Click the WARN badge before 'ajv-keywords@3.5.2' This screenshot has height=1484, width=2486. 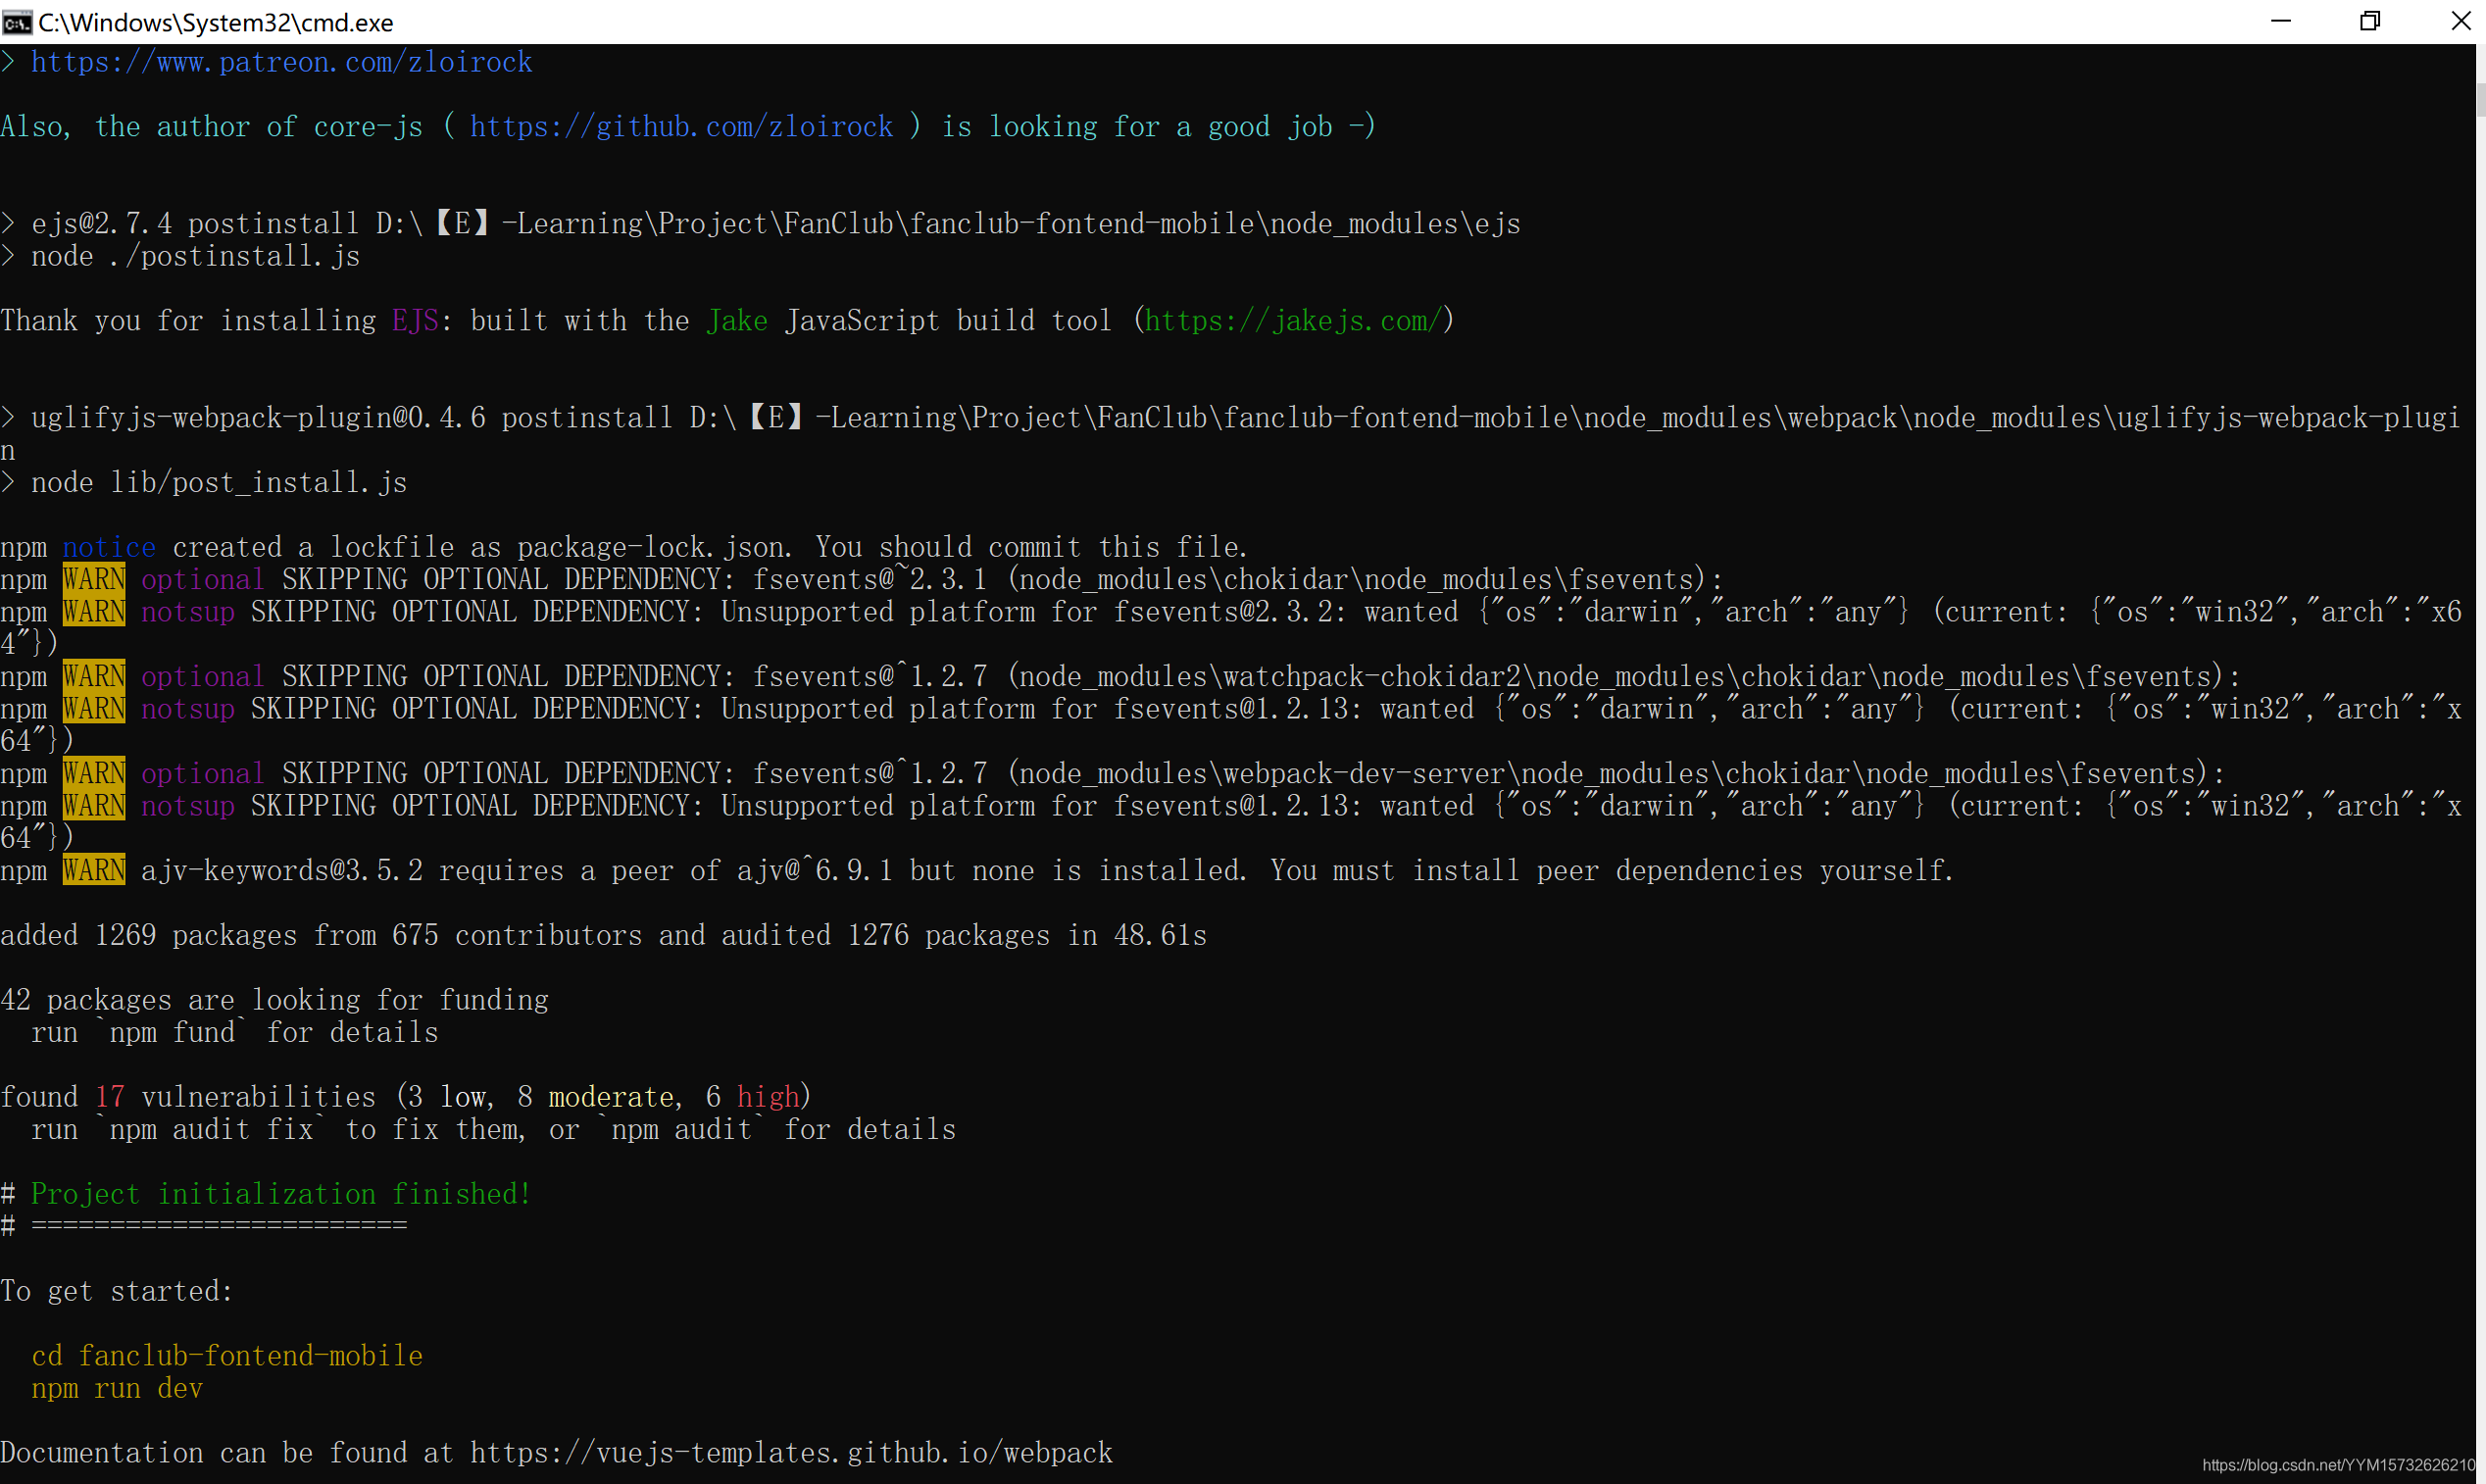(94, 870)
